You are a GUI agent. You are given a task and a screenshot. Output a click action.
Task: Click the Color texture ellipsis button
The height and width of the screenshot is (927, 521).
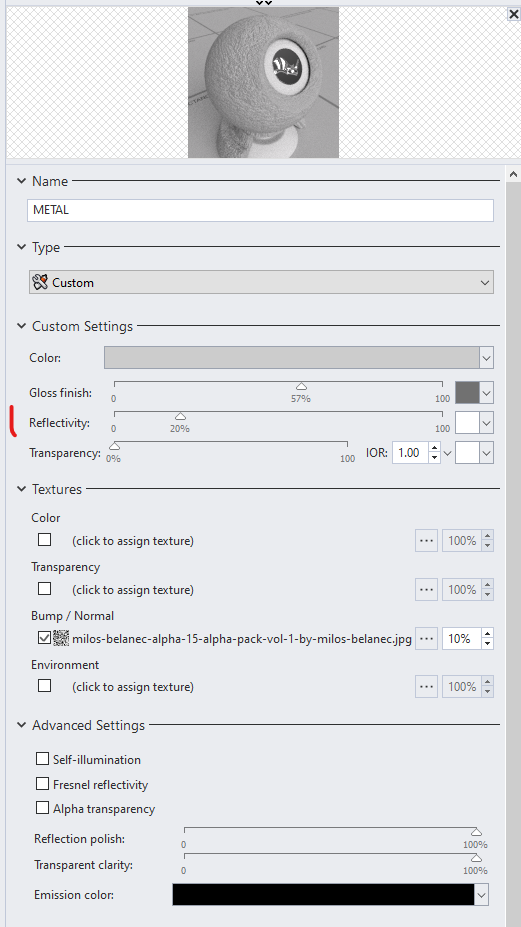point(426,540)
